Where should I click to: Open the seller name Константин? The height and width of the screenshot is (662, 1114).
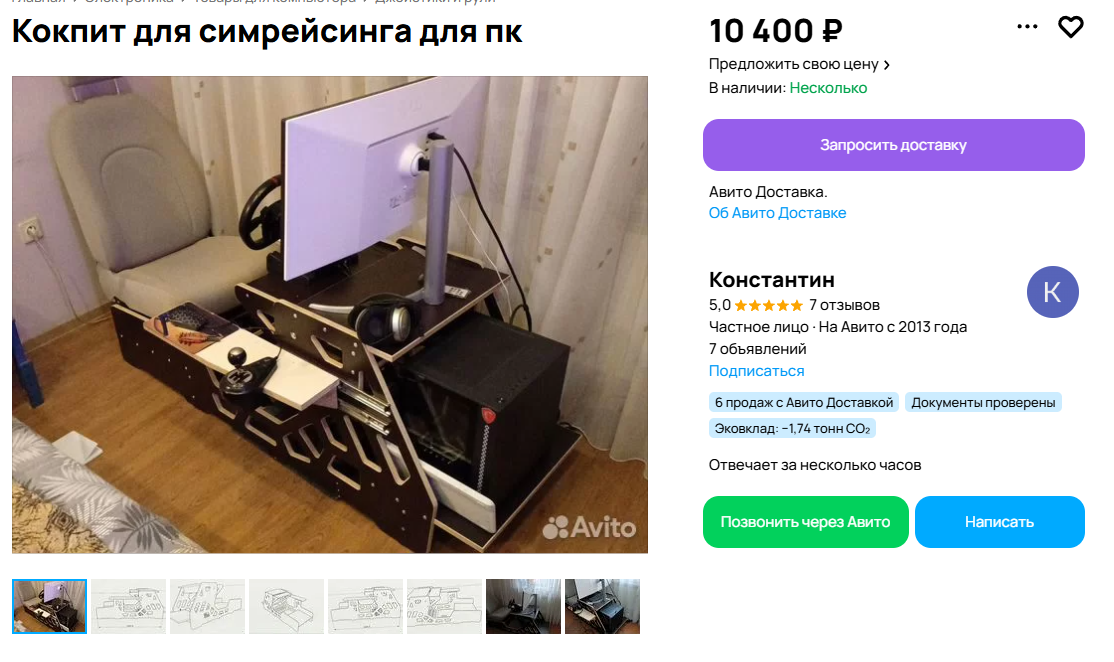click(772, 279)
